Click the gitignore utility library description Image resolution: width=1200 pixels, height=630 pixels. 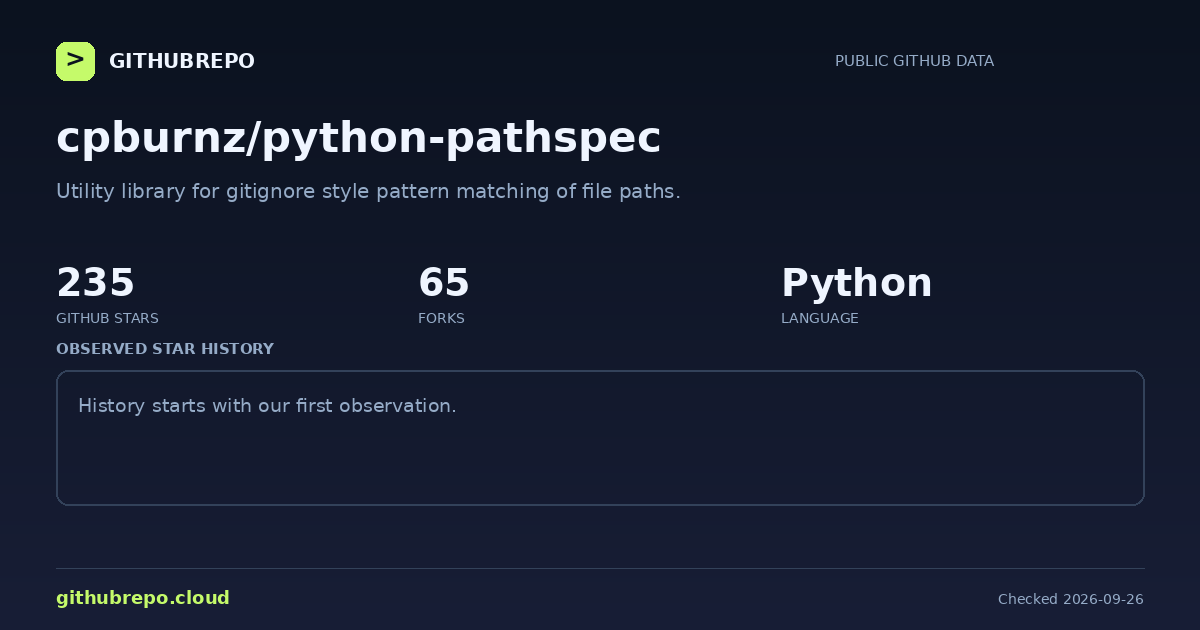(368, 191)
